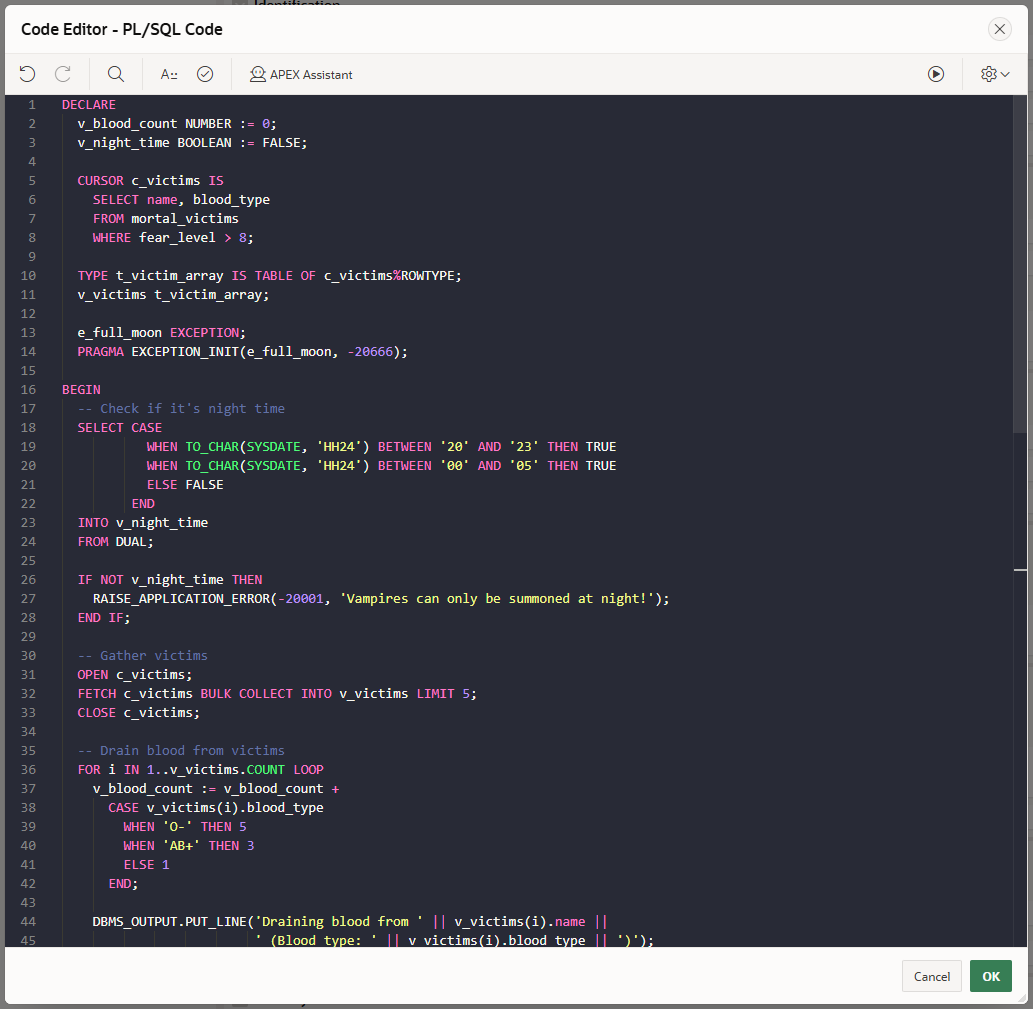Click 'SELECT name, blood_type' line
Screen dimensions: 1033x1009
pos(181,200)
